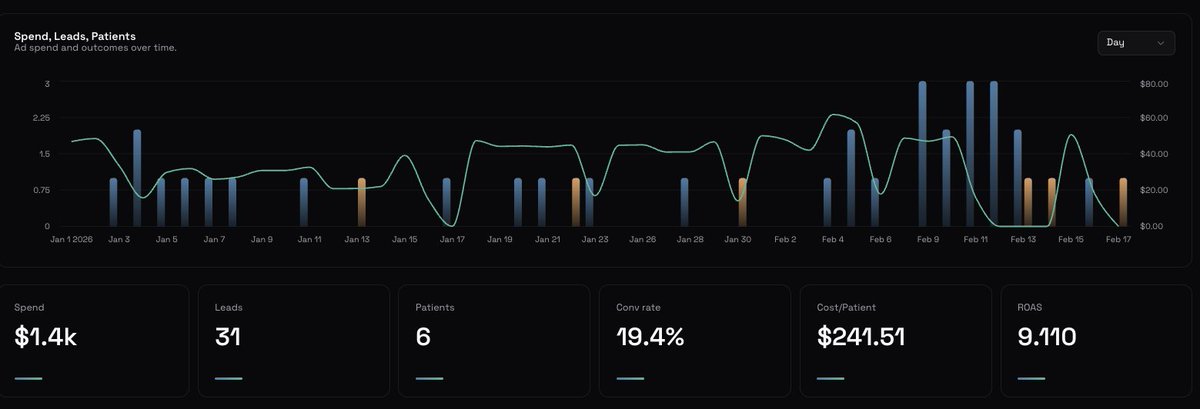The height and width of the screenshot is (409, 1200).
Task: Click the 'Feb 11' x-axis label
Action: coord(976,240)
